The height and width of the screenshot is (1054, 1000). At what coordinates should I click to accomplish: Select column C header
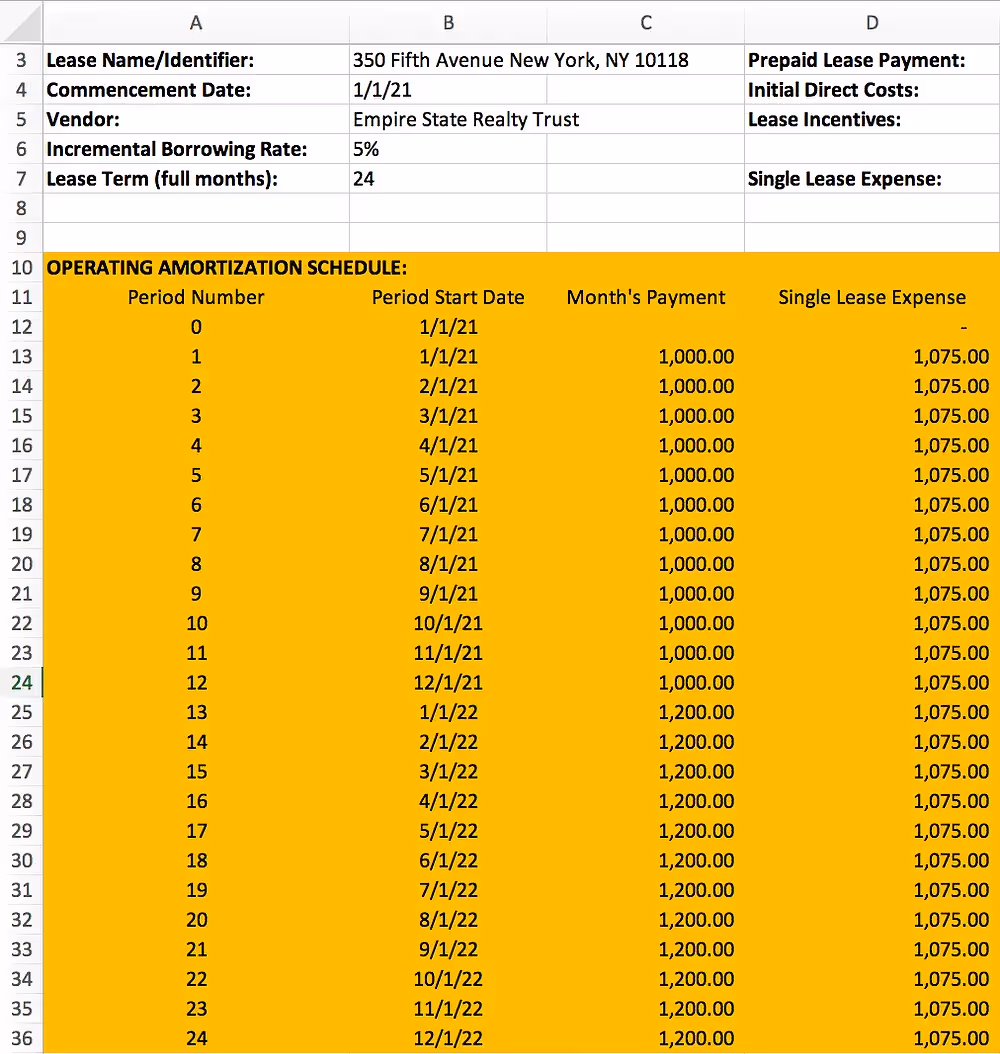pyautogui.click(x=646, y=22)
